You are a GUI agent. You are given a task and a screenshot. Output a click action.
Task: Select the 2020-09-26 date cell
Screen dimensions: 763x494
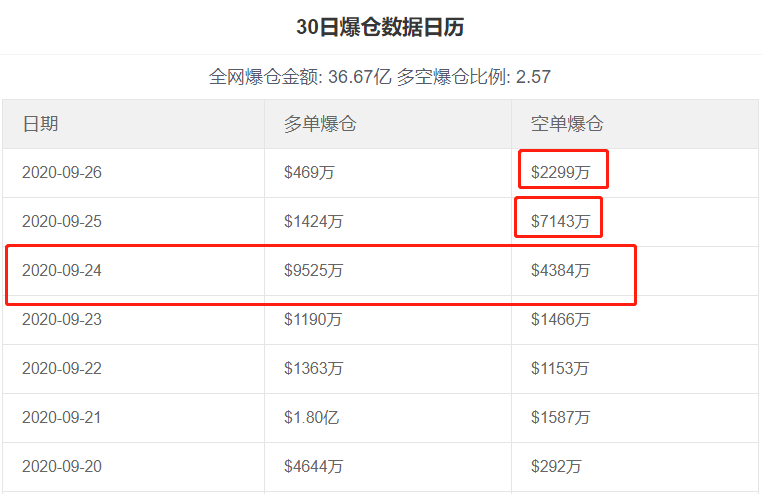(62, 173)
